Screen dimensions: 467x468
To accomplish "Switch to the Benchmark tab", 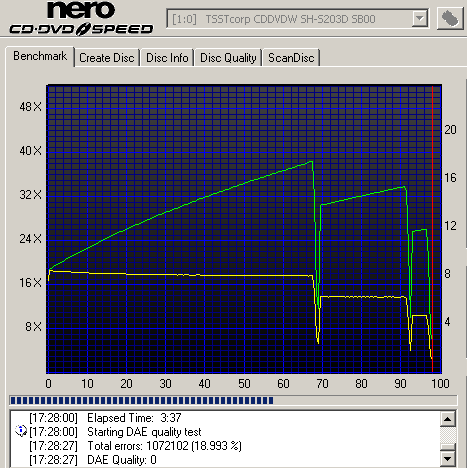I will [x=40, y=56].
